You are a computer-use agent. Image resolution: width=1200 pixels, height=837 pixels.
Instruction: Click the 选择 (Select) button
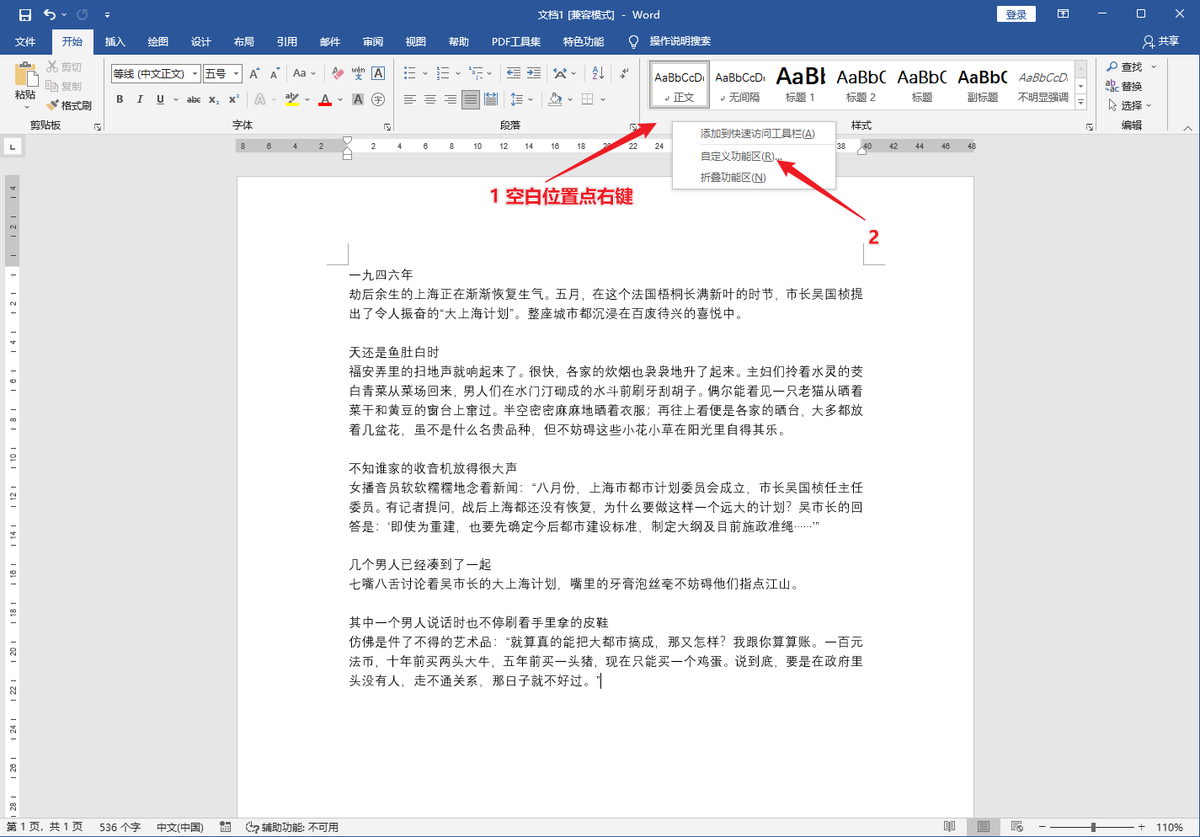[1130, 105]
